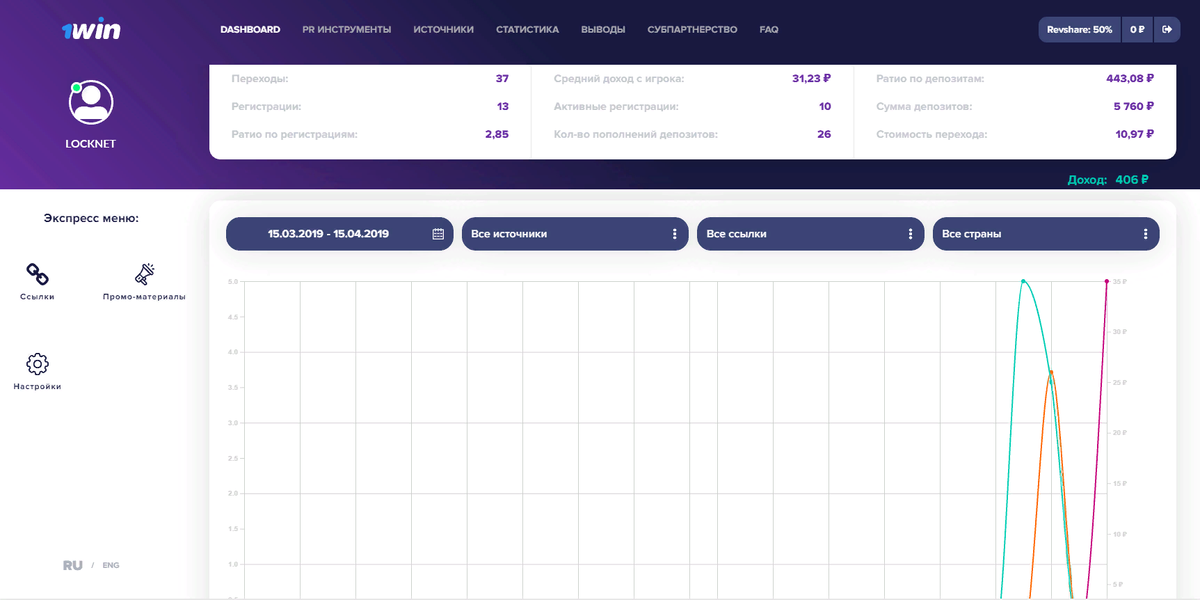
Task: Click the Доход: 406 ₽ label
Action: click(1108, 180)
